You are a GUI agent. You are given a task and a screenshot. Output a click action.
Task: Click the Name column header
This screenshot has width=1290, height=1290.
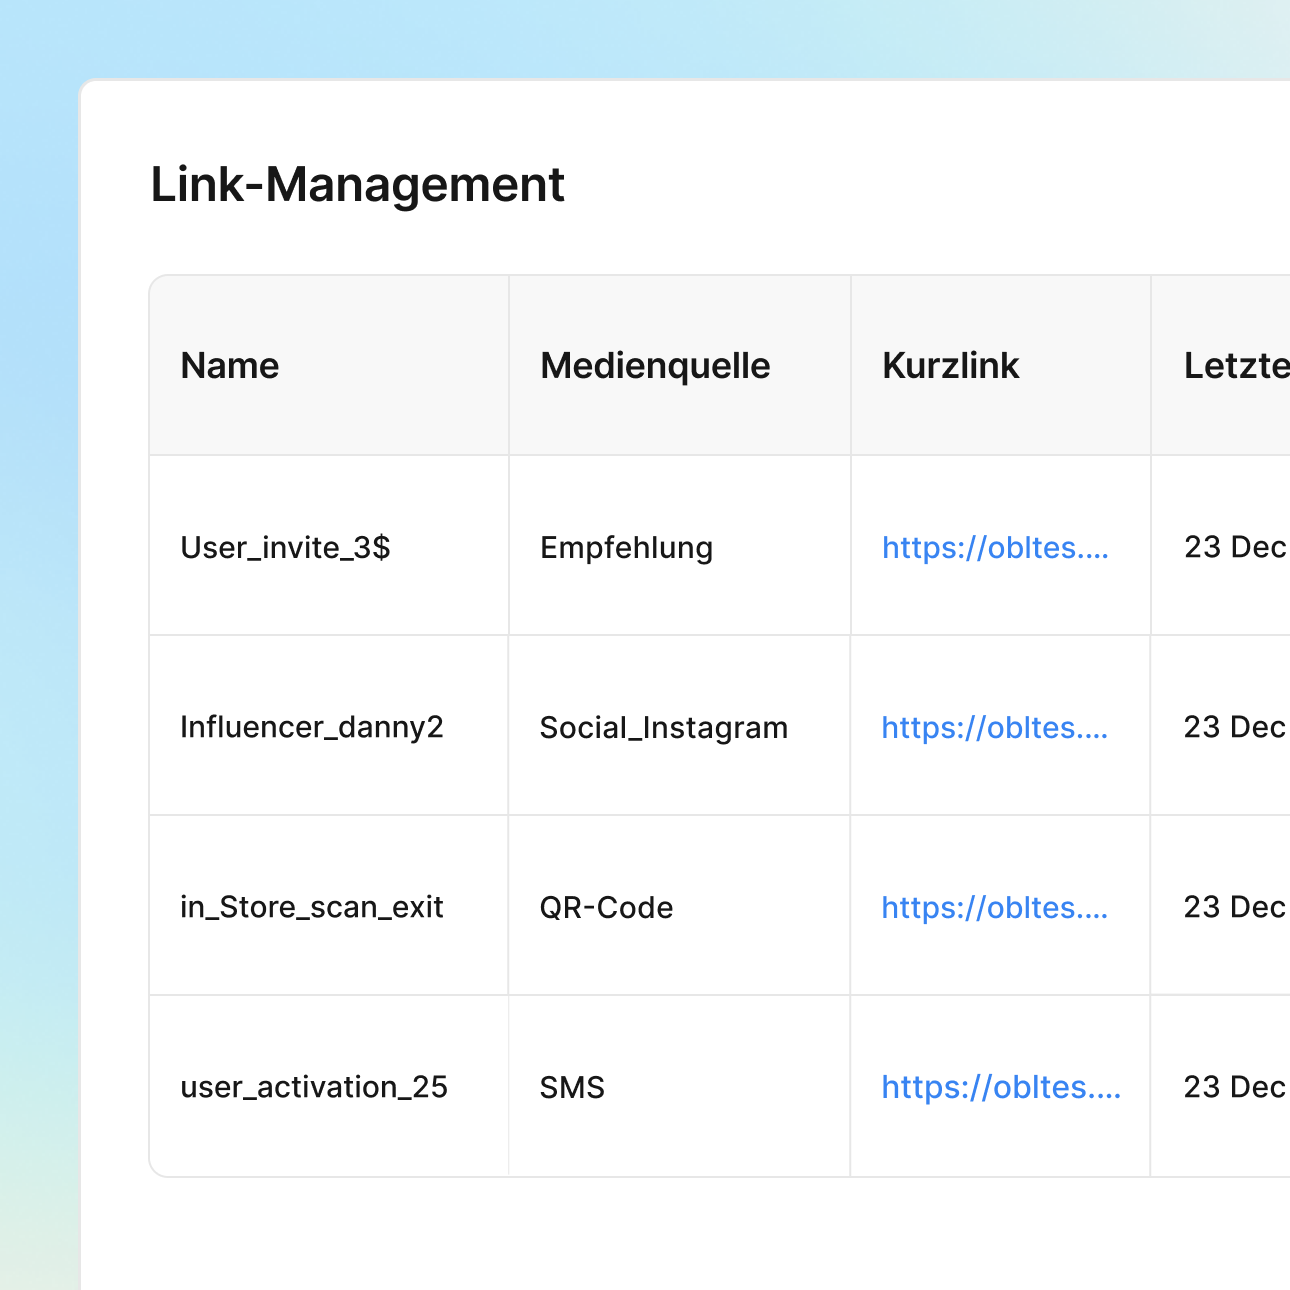click(230, 366)
